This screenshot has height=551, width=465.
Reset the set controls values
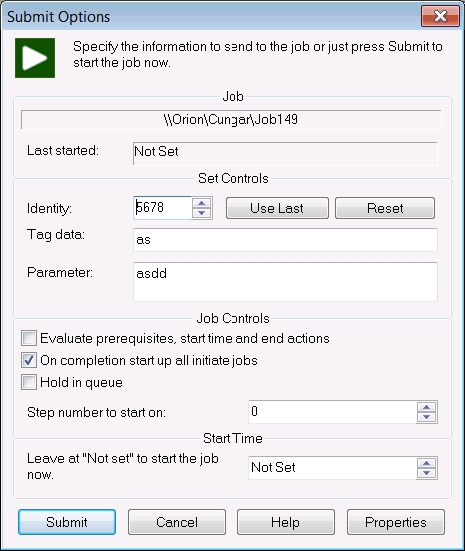(x=385, y=208)
